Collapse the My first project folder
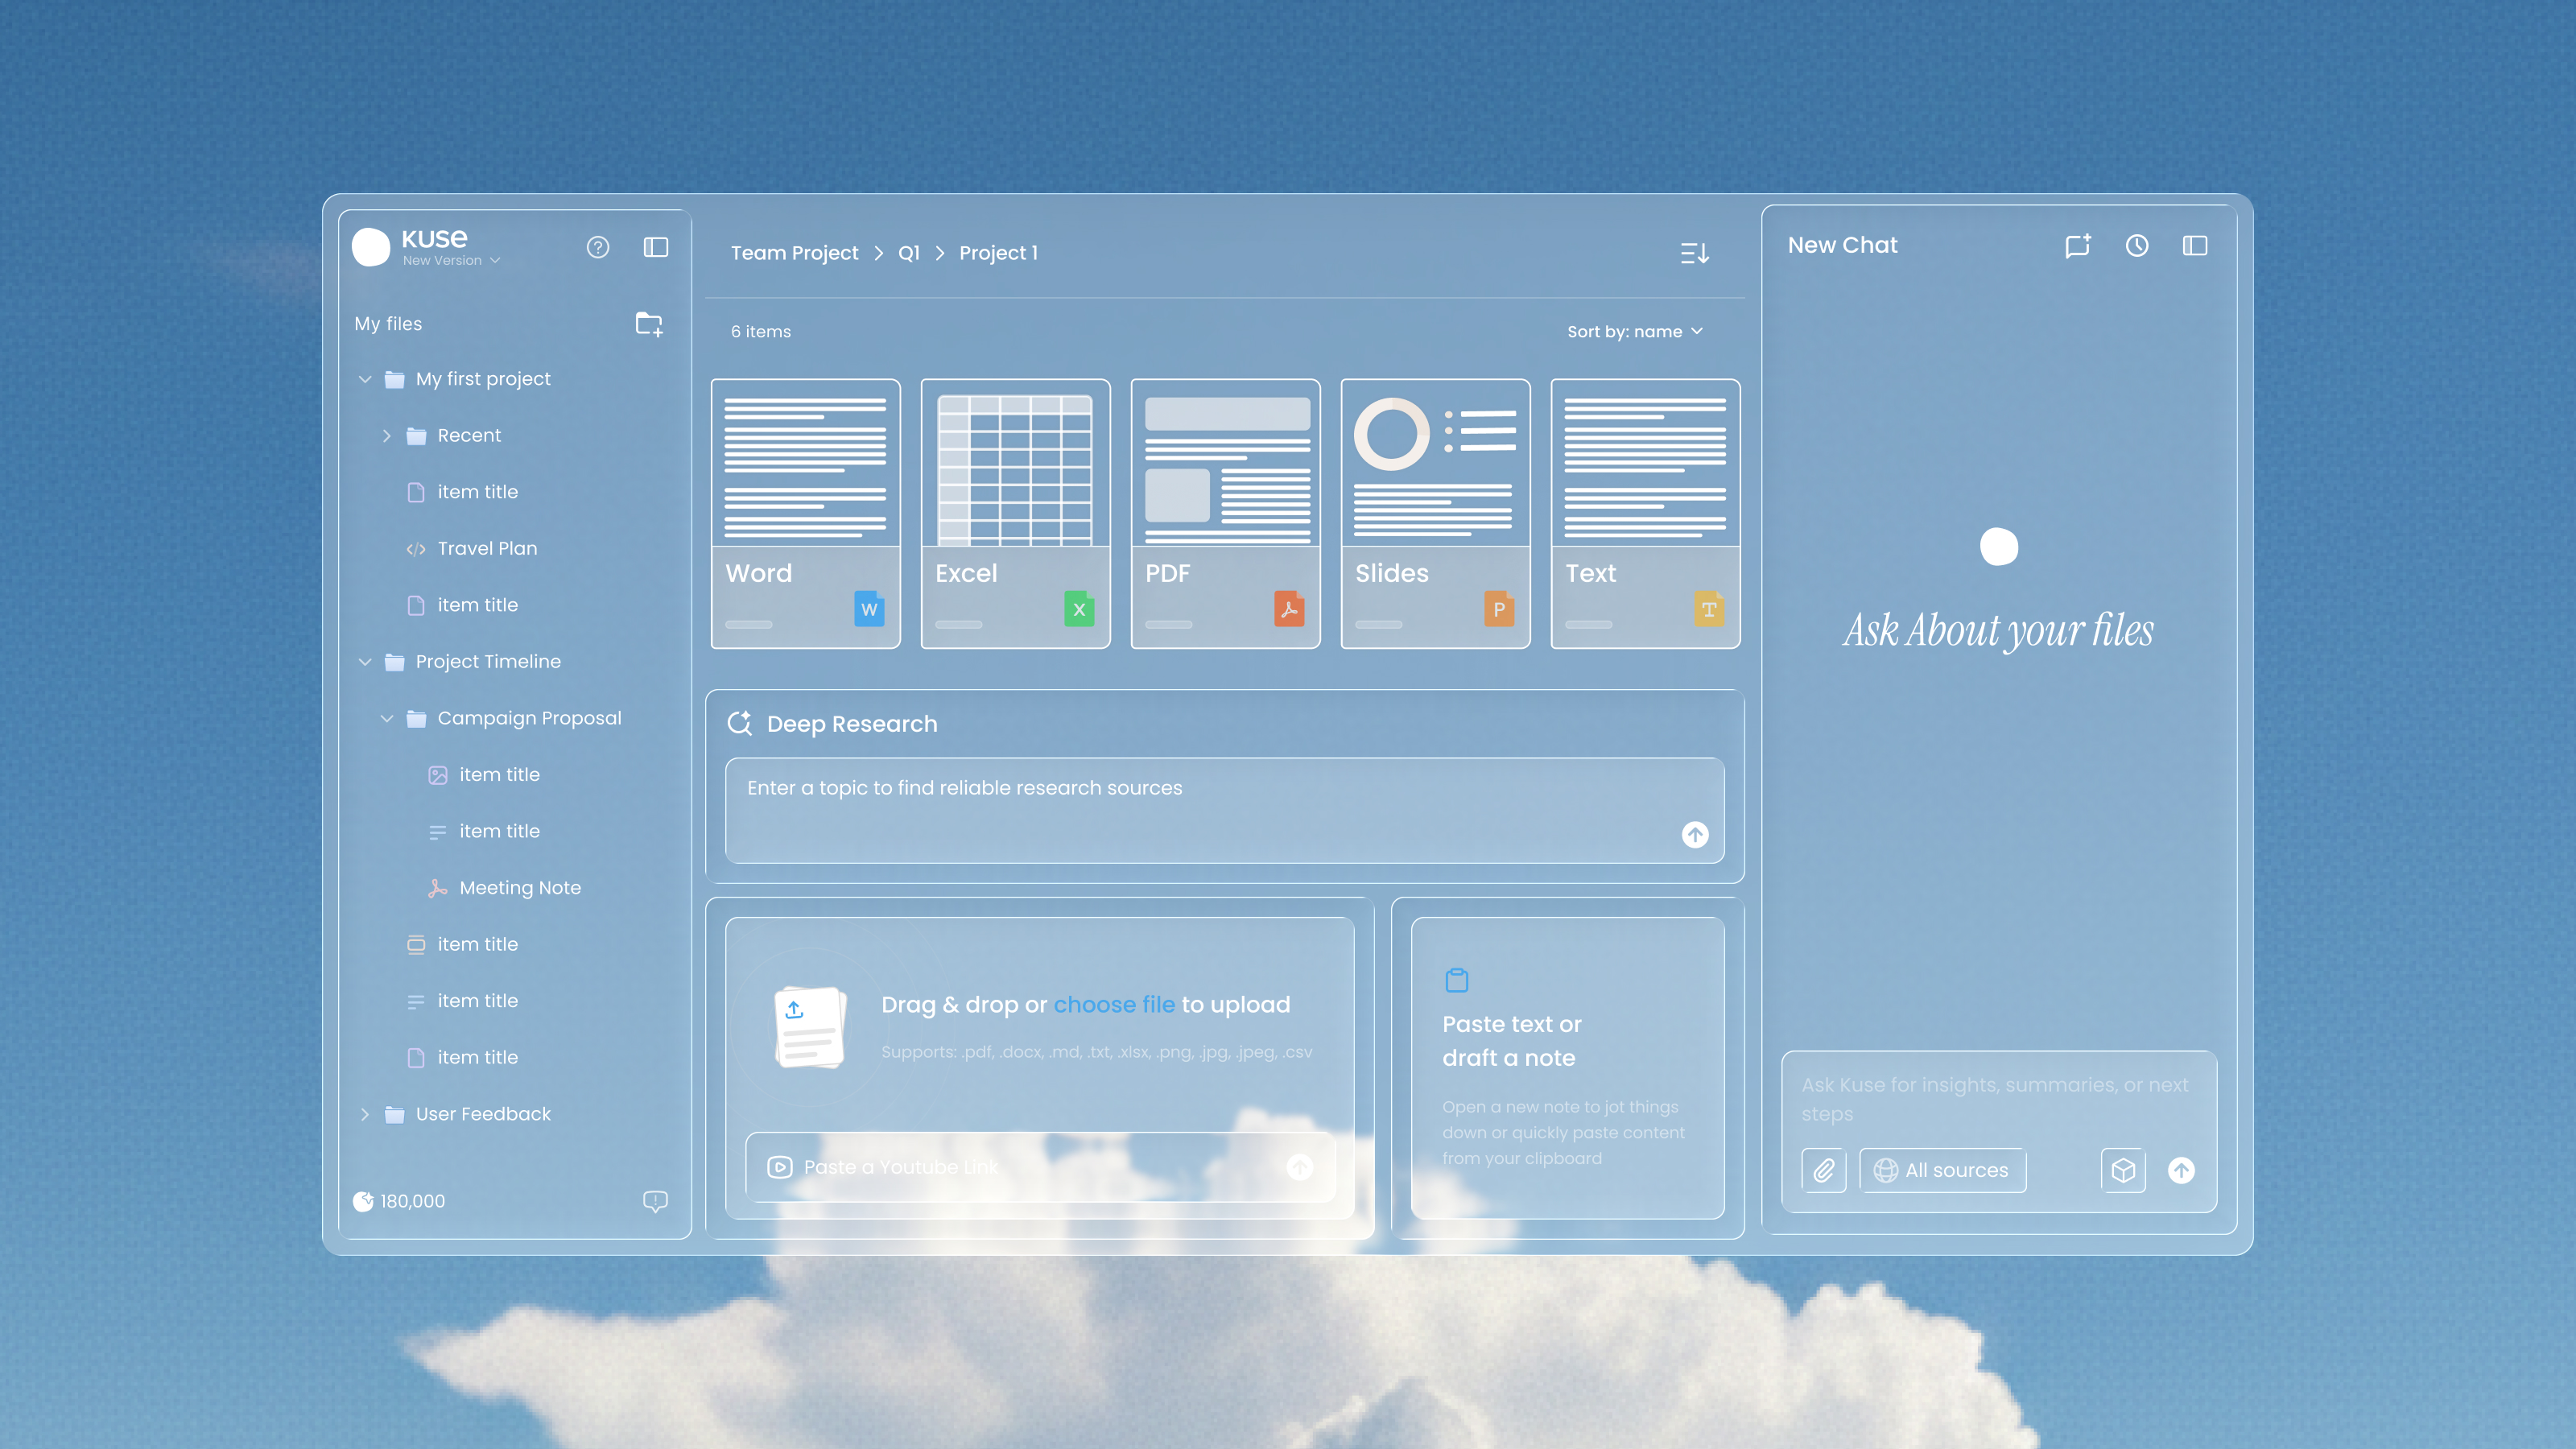The width and height of the screenshot is (2576, 1449). [365, 379]
